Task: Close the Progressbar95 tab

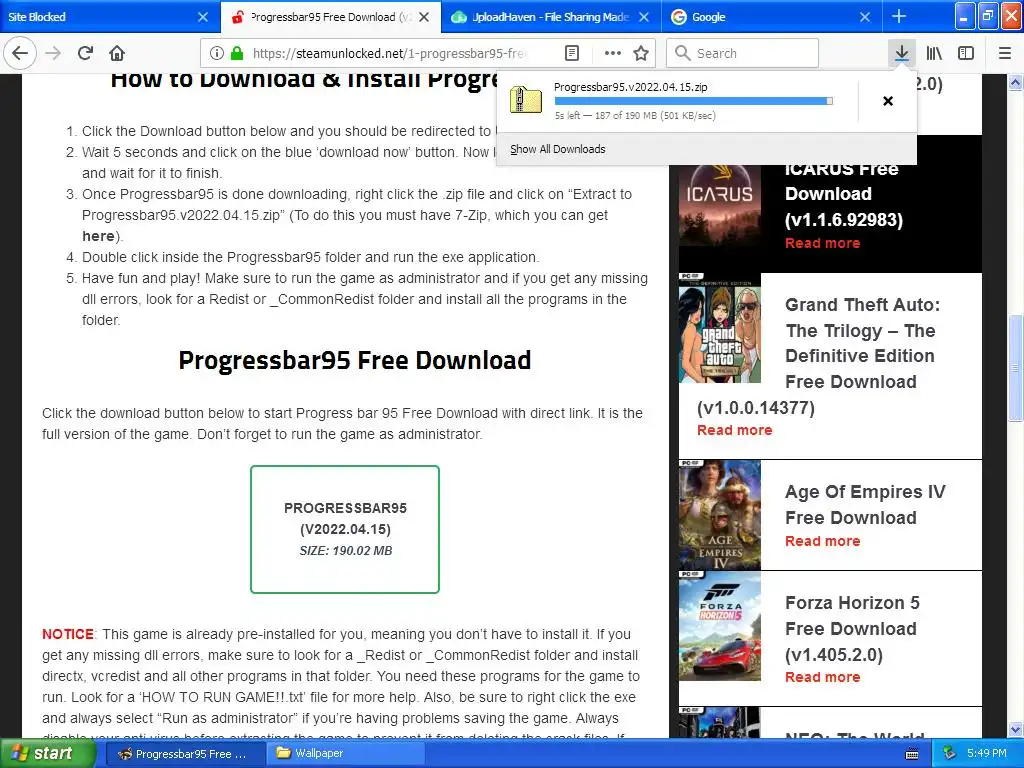Action: click(424, 17)
